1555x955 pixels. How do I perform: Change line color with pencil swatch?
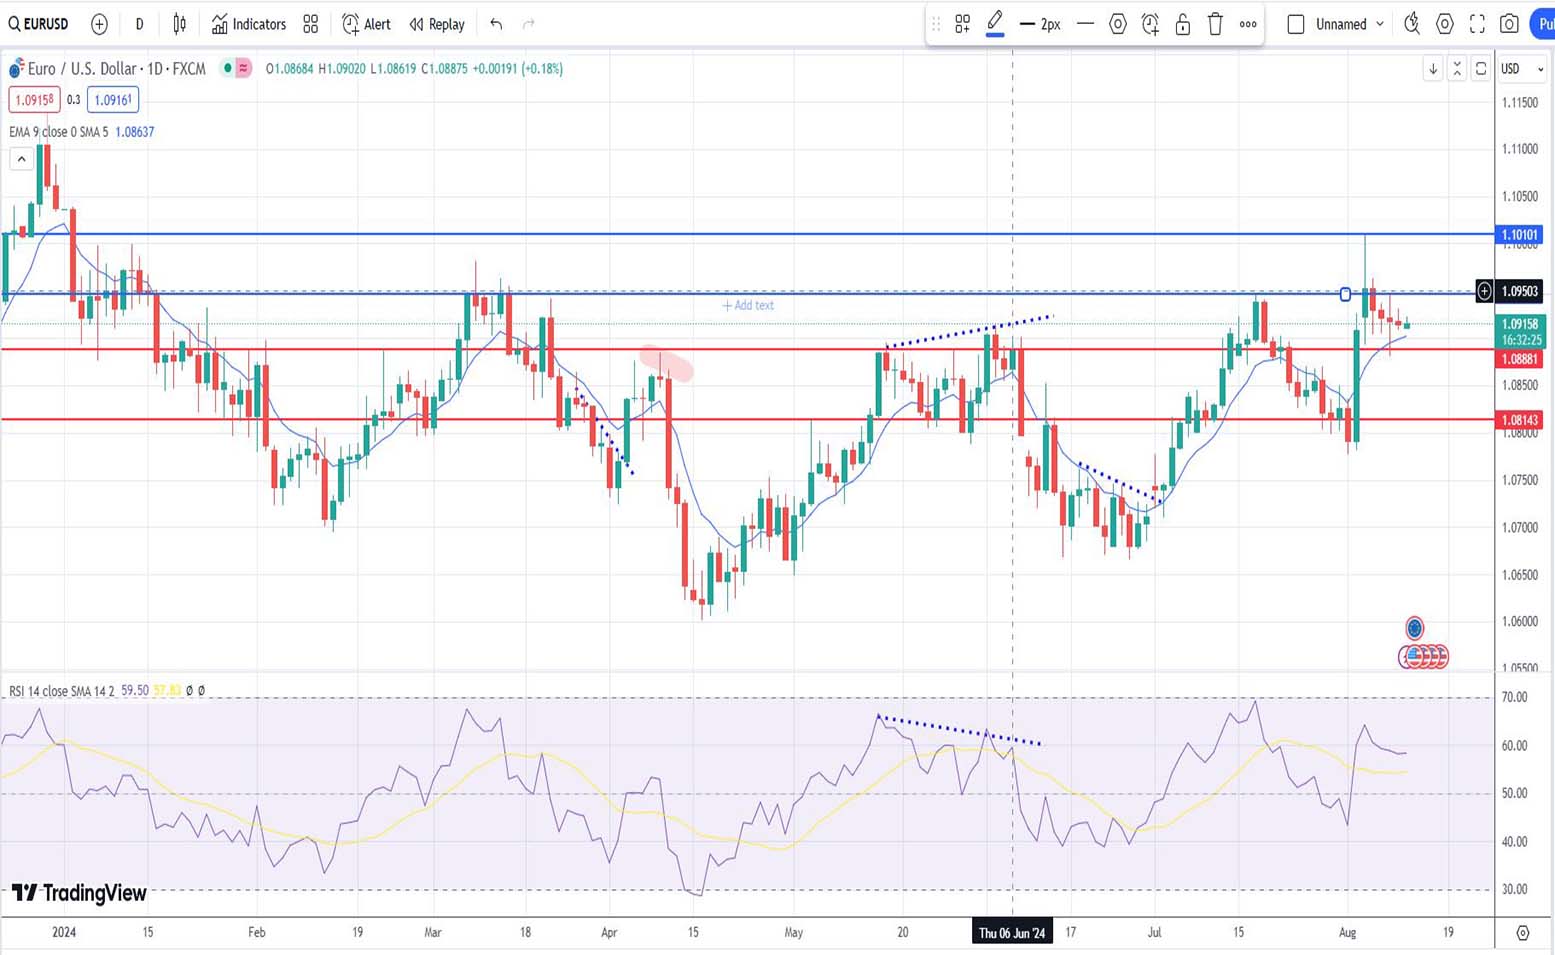point(995,24)
